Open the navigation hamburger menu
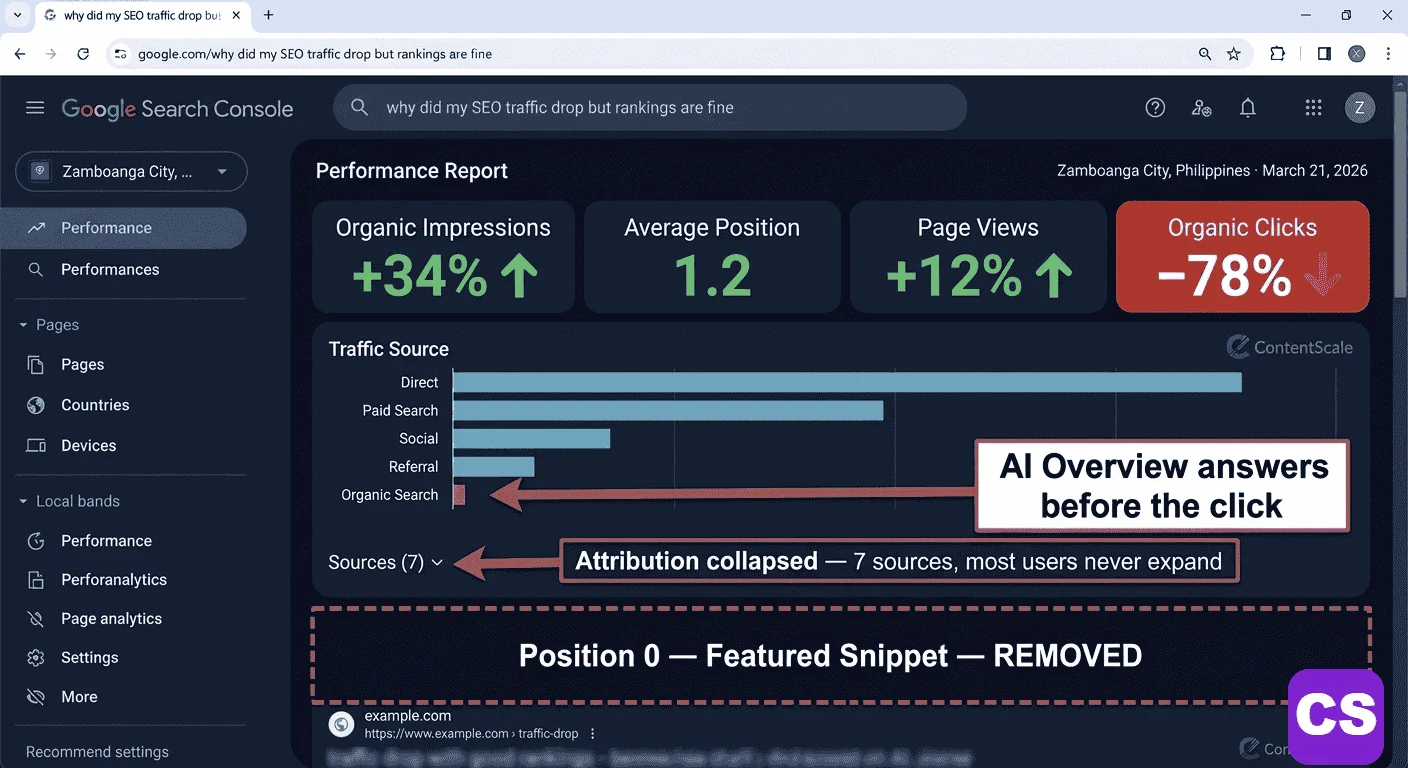Viewport: 1408px width, 768px height. tap(35, 108)
